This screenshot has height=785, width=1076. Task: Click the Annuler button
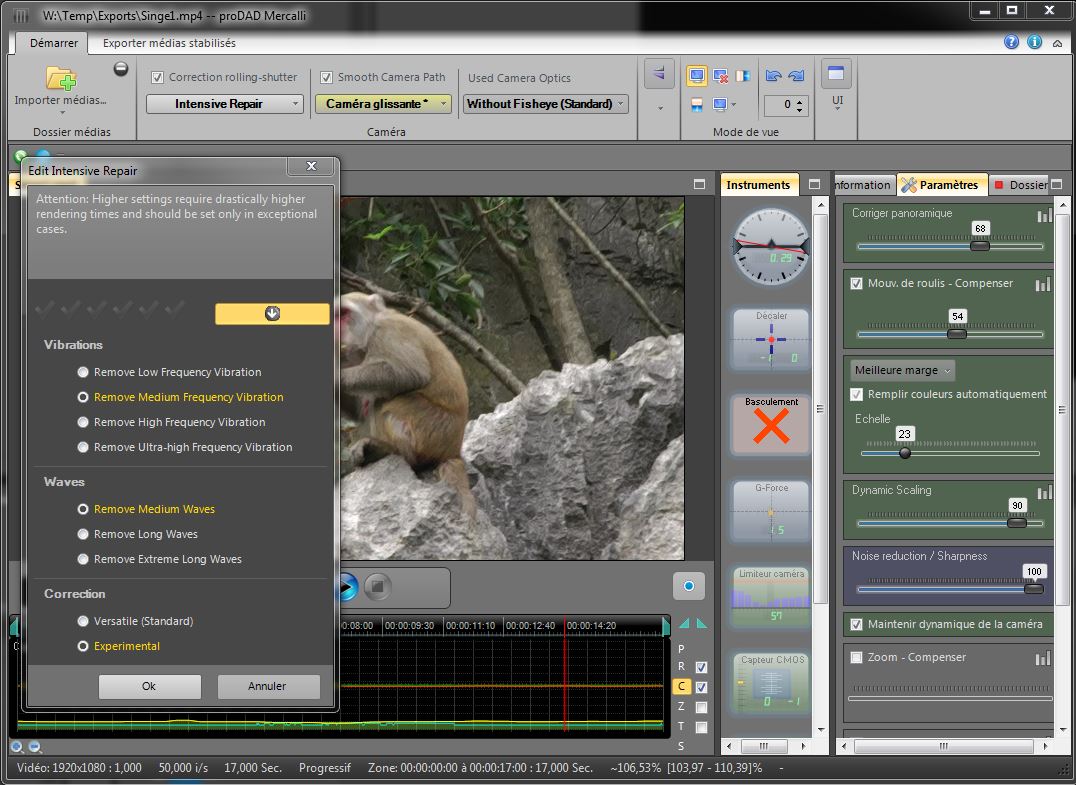[267, 686]
